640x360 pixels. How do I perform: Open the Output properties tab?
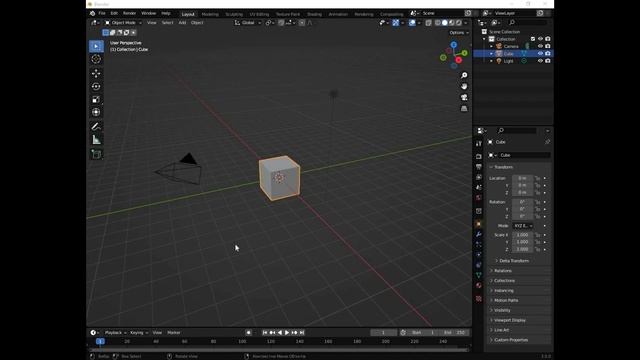coord(479,167)
